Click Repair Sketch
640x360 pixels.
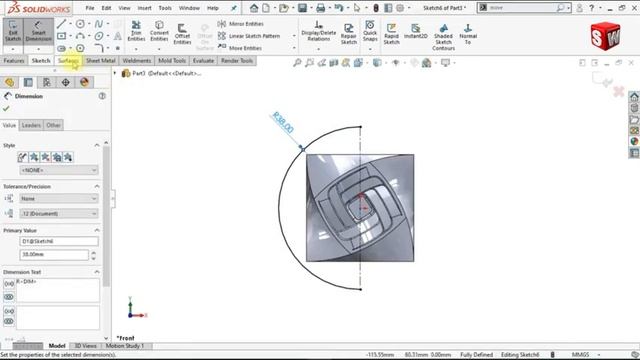click(x=349, y=34)
